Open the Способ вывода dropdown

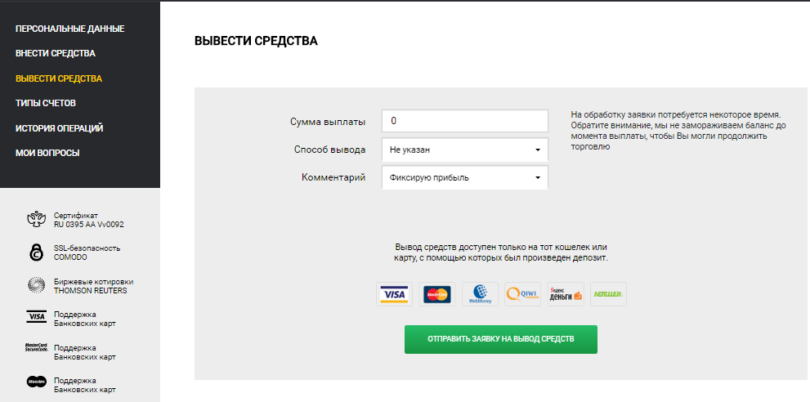(x=465, y=150)
